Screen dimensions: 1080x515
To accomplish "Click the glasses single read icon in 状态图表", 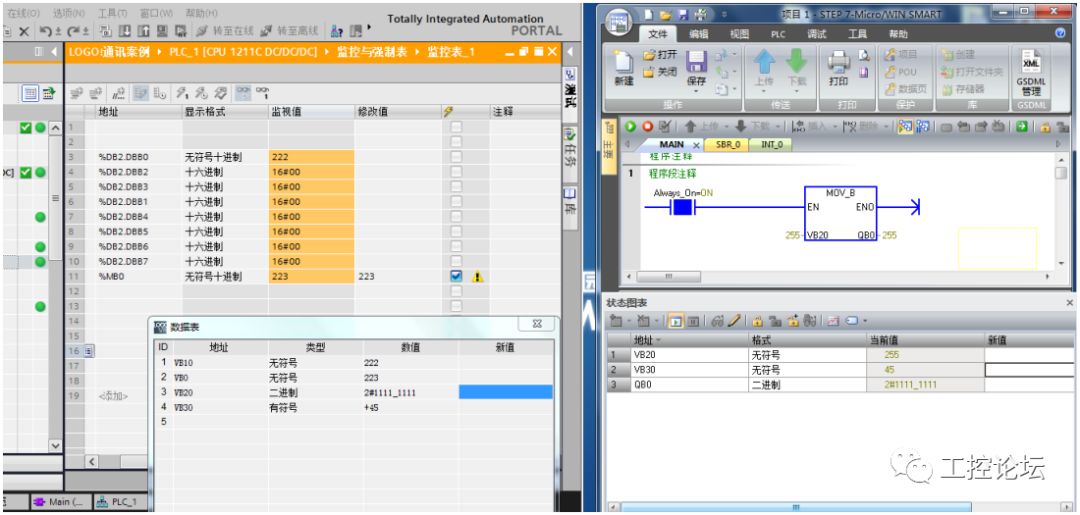I will pyautogui.click(x=717, y=322).
